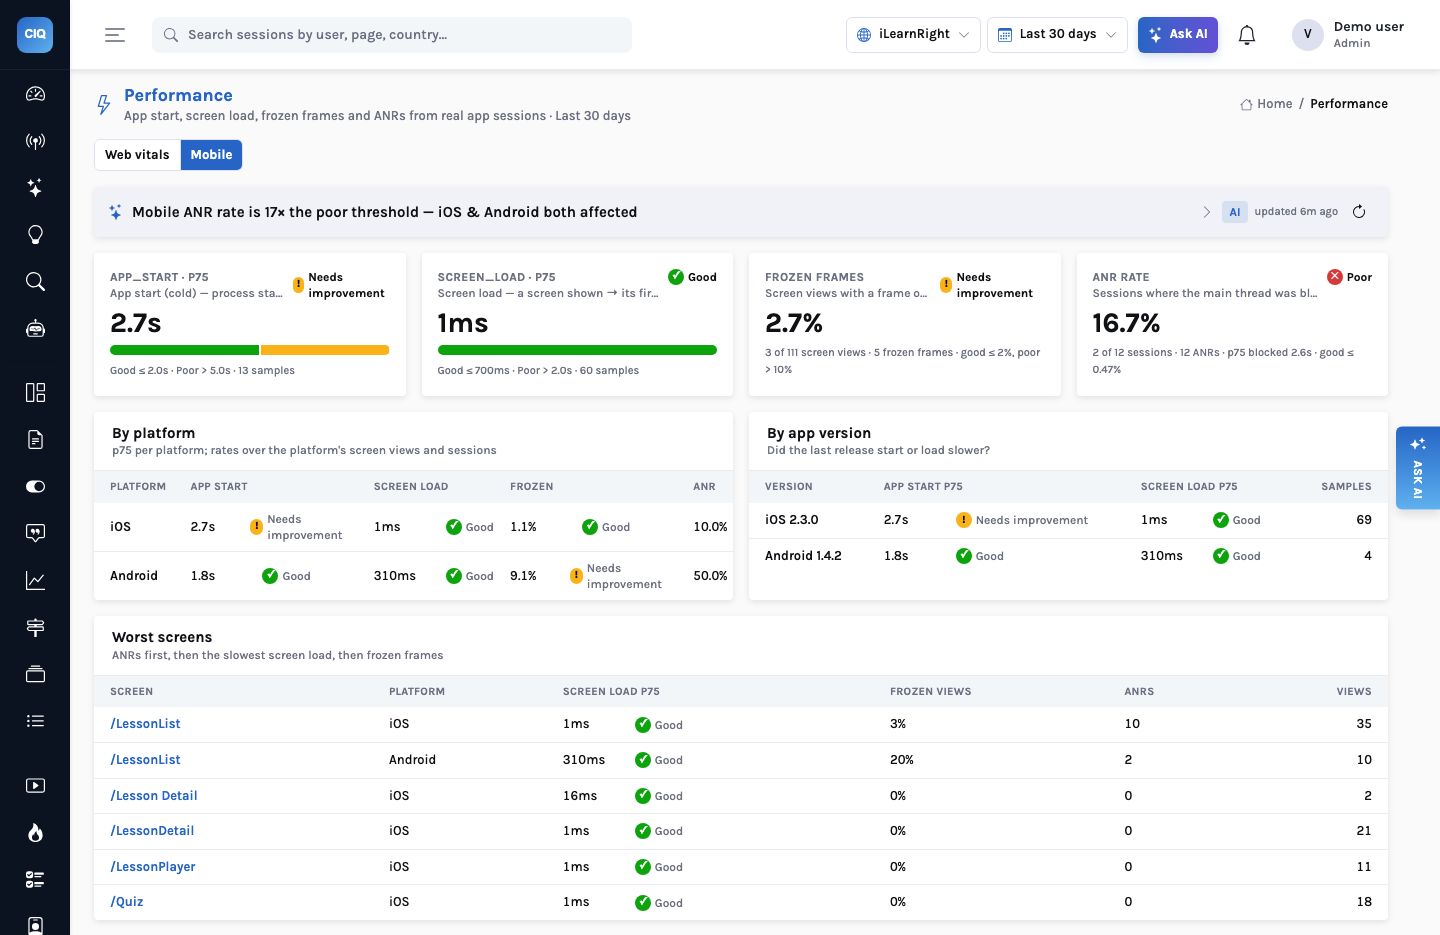This screenshot has width=1440, height=935.
Task: Click the Ask AI button in header
Action: (x=1178, y=35)
